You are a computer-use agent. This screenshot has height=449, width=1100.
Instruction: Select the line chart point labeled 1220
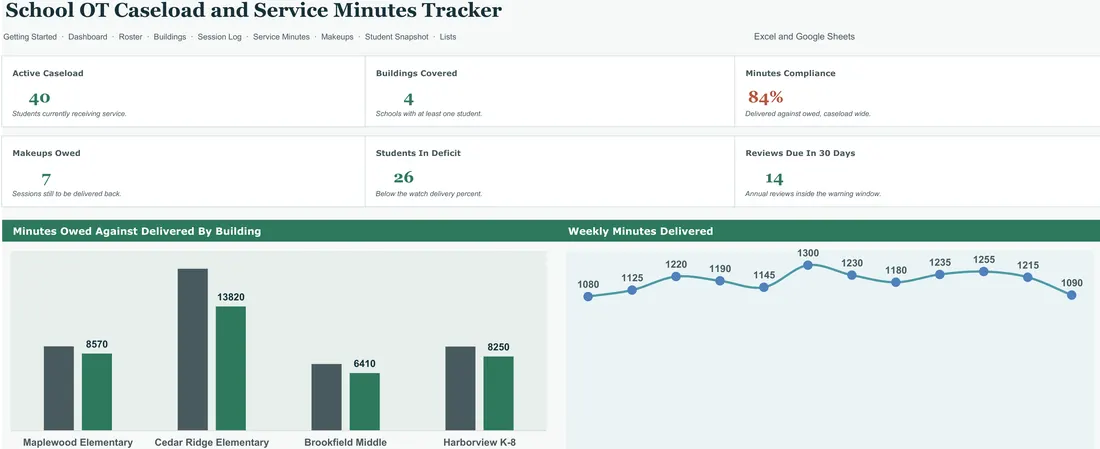pyautogui.click(x=676, y=276)
